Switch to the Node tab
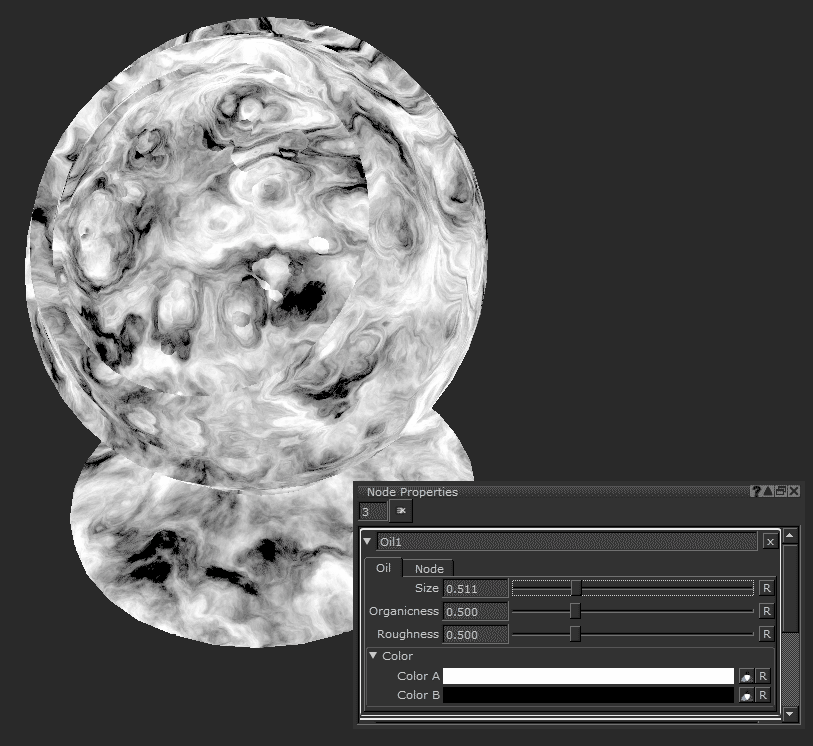813x746 pixels. pyautogui.click(x=429, y=568)
